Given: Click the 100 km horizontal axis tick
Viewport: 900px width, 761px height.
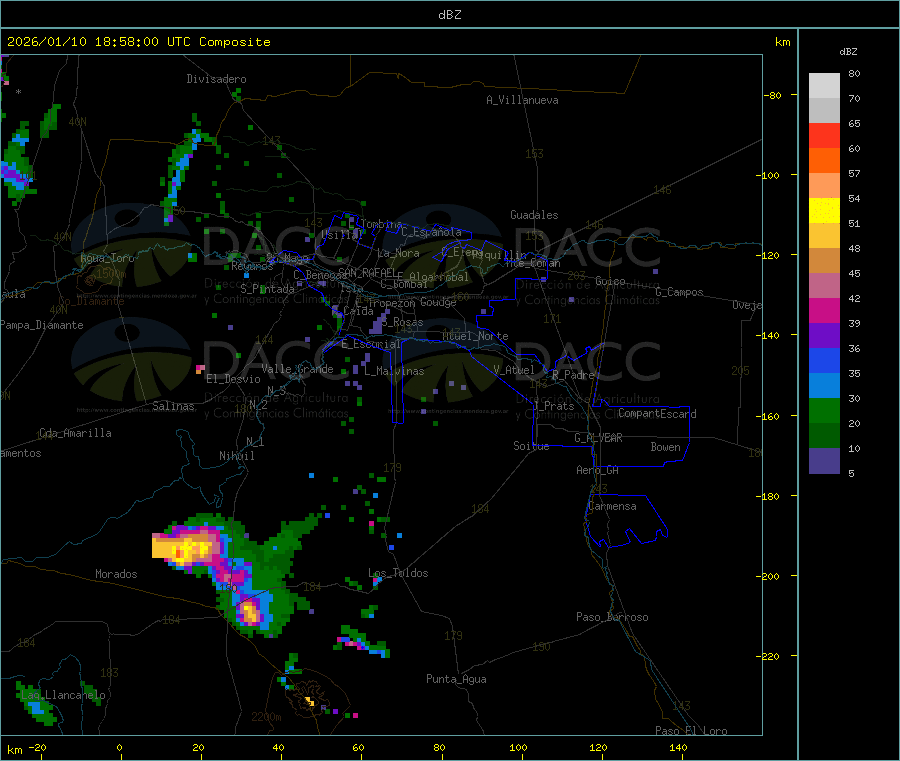Looking at the screenshot, I should point(518,747).
